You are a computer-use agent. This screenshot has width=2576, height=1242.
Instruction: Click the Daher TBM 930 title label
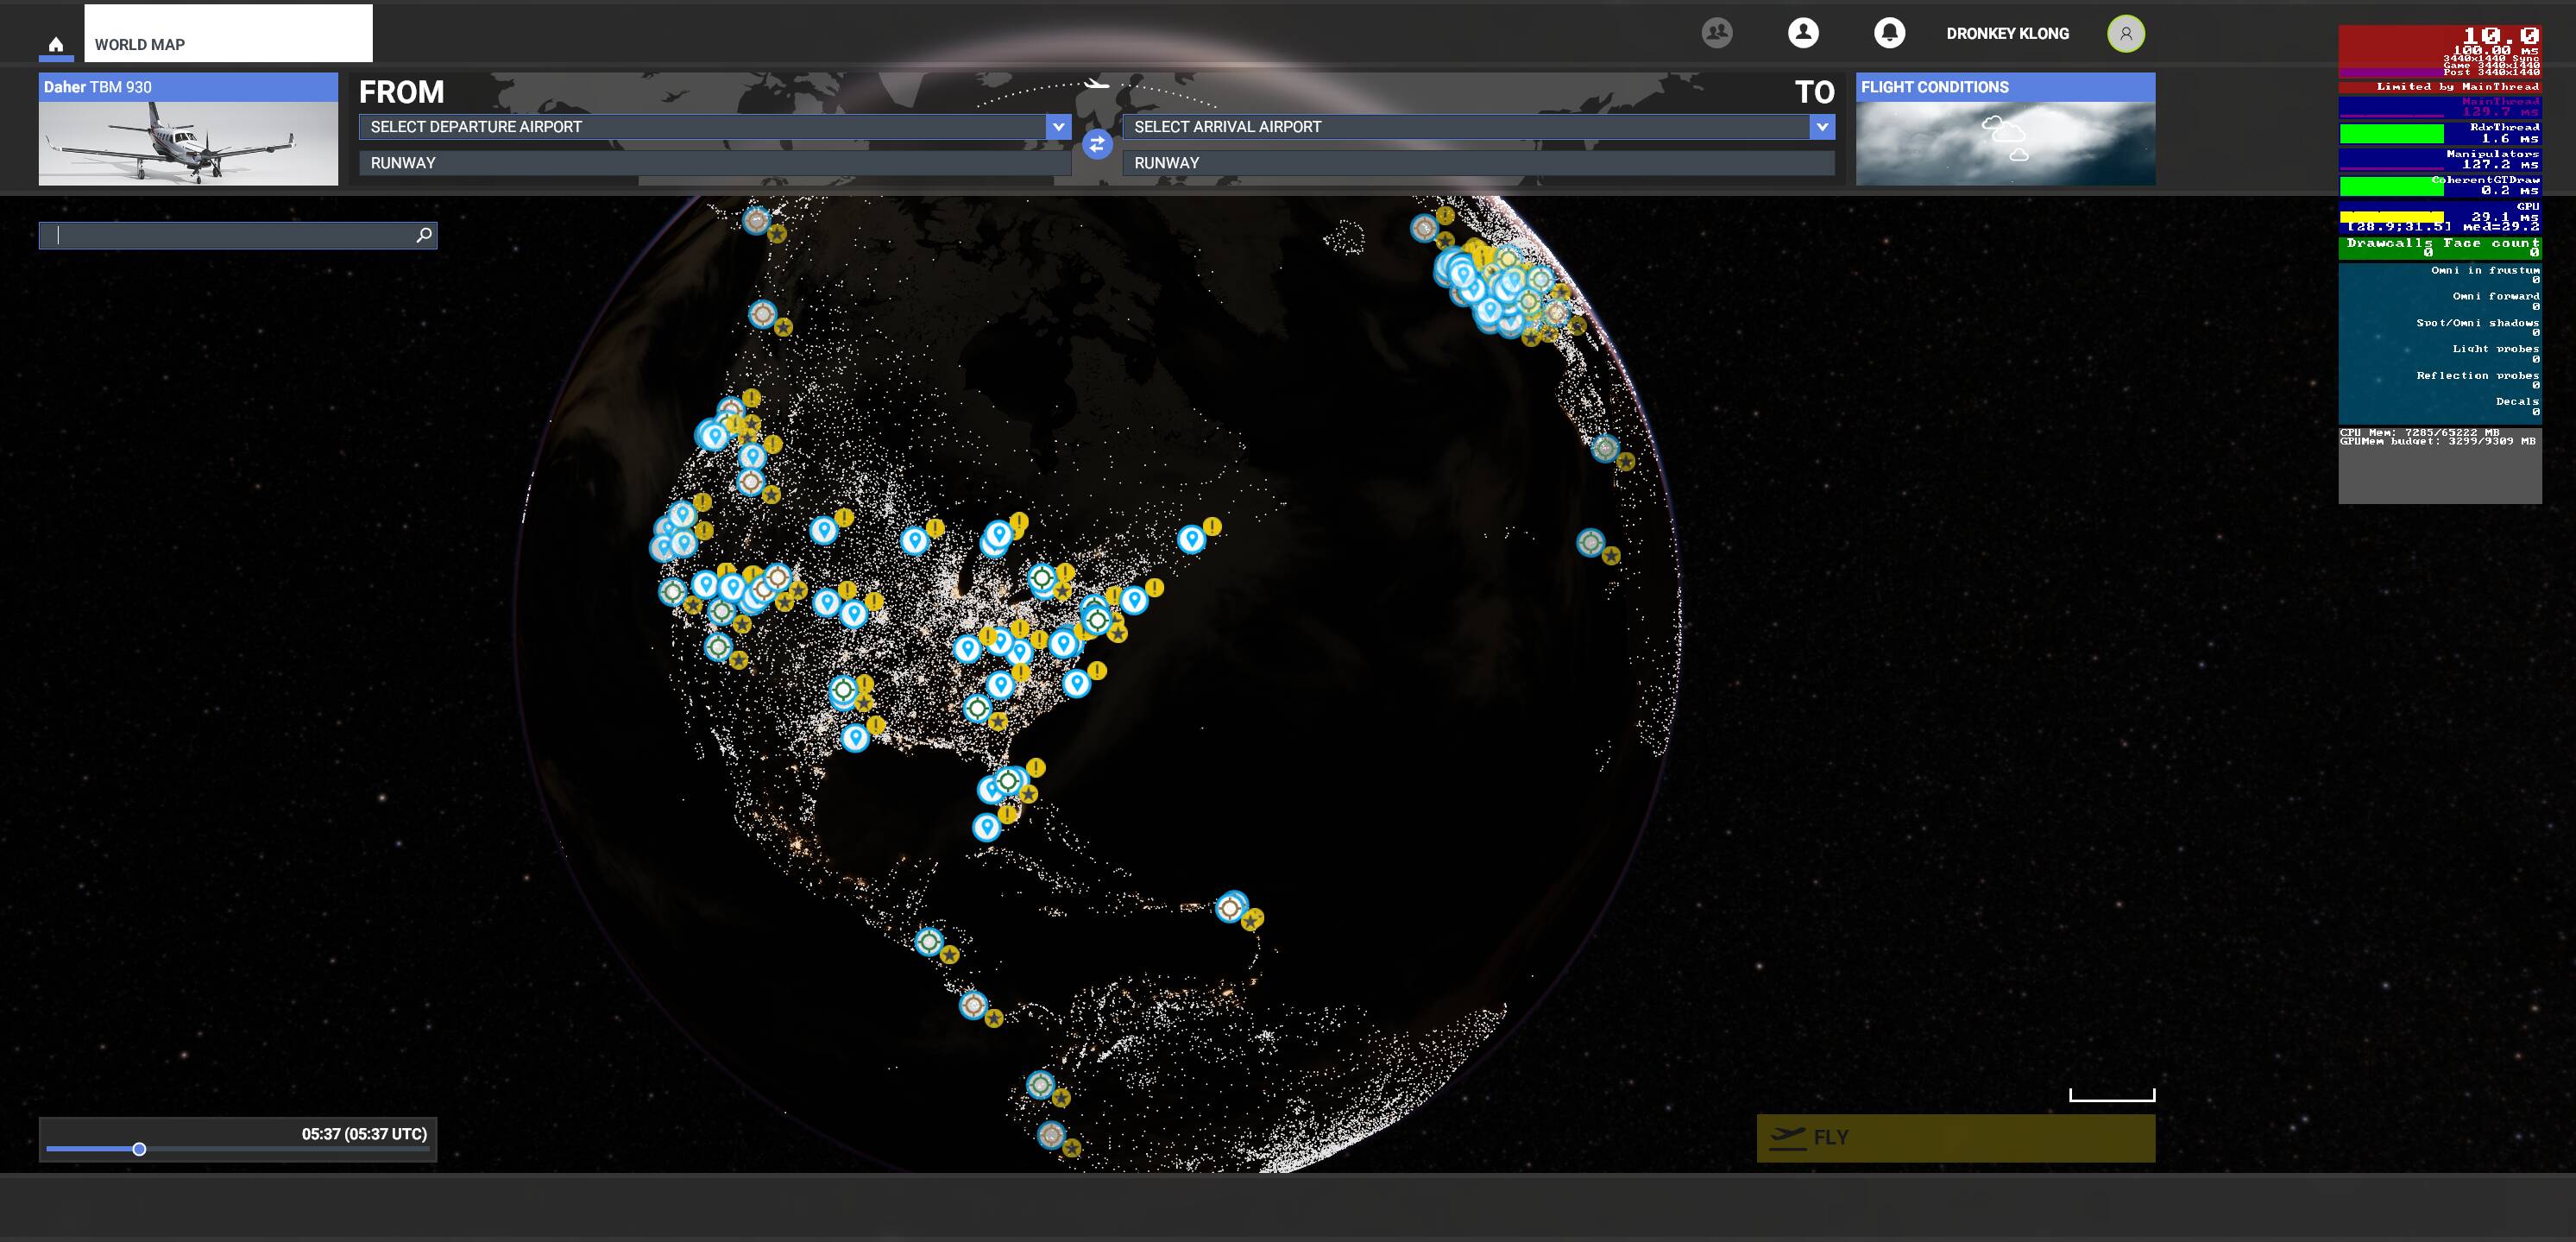point(98,87)
